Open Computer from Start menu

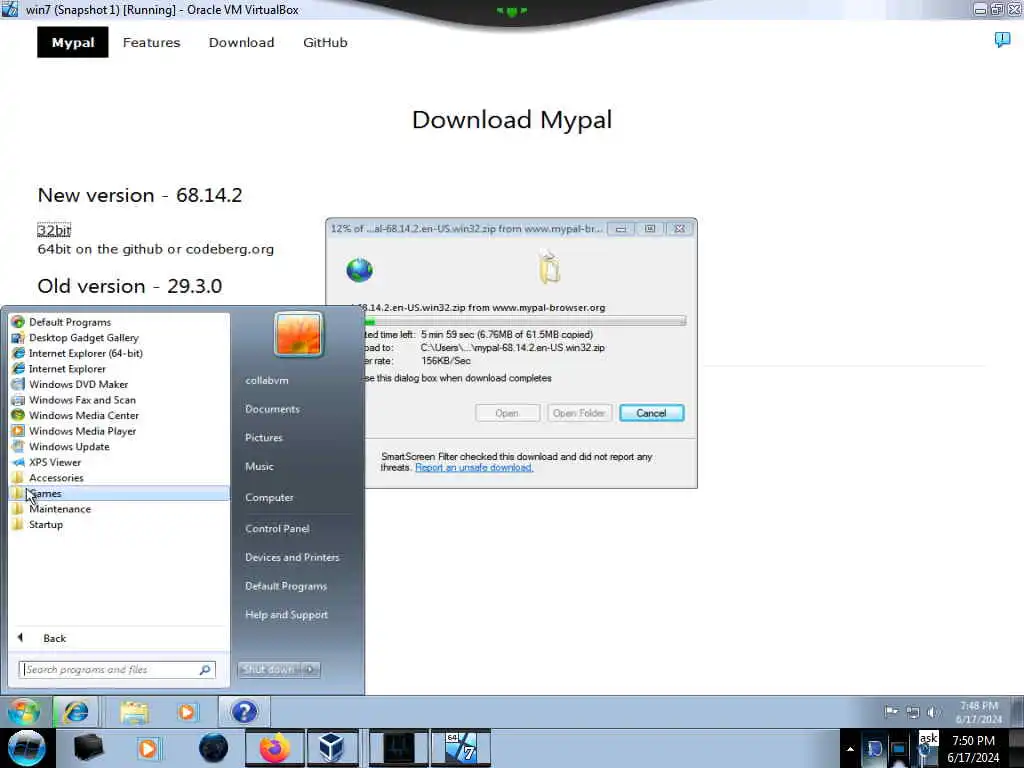[x=269, y=498]
